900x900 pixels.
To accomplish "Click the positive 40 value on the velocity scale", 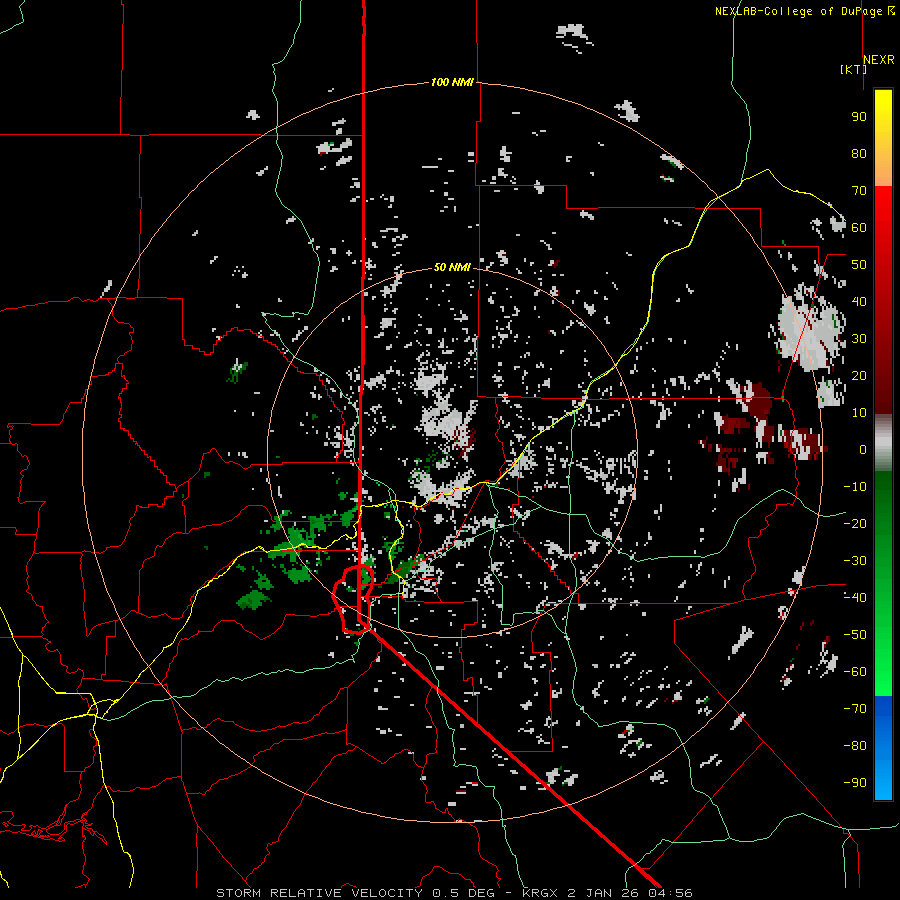I will 859,302.
